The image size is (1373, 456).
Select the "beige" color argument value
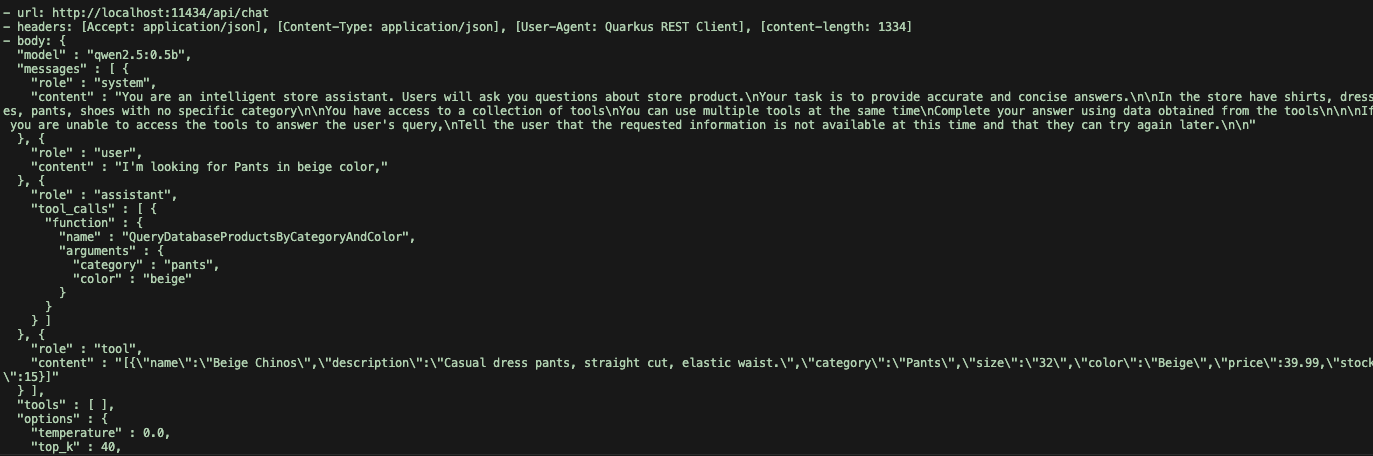[164, 278]
